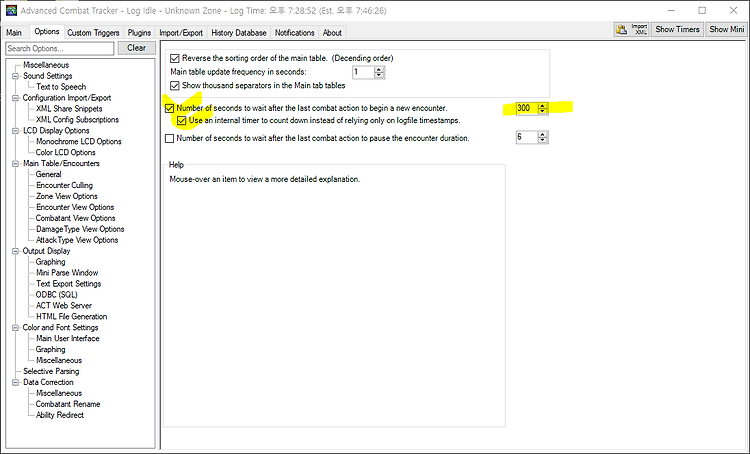This screenshot has width=750, height=454.
Task: Open Encounter View Options
Action: point(75,208)
